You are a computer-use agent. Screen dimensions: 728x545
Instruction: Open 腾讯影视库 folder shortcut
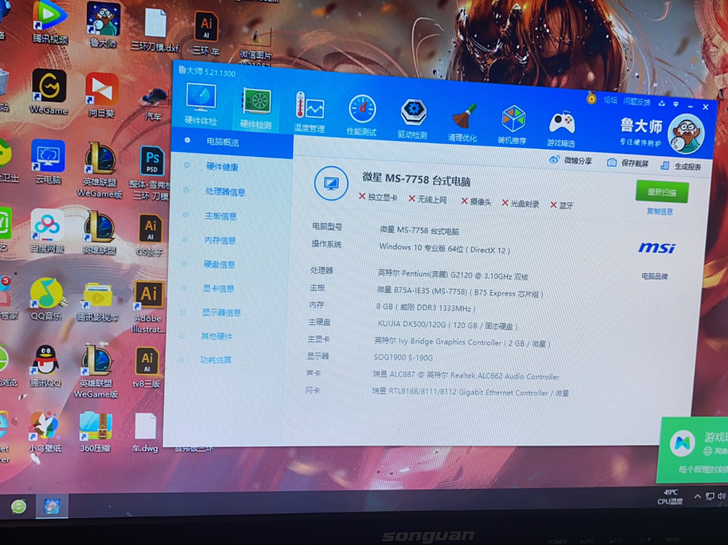pos(98,302)
